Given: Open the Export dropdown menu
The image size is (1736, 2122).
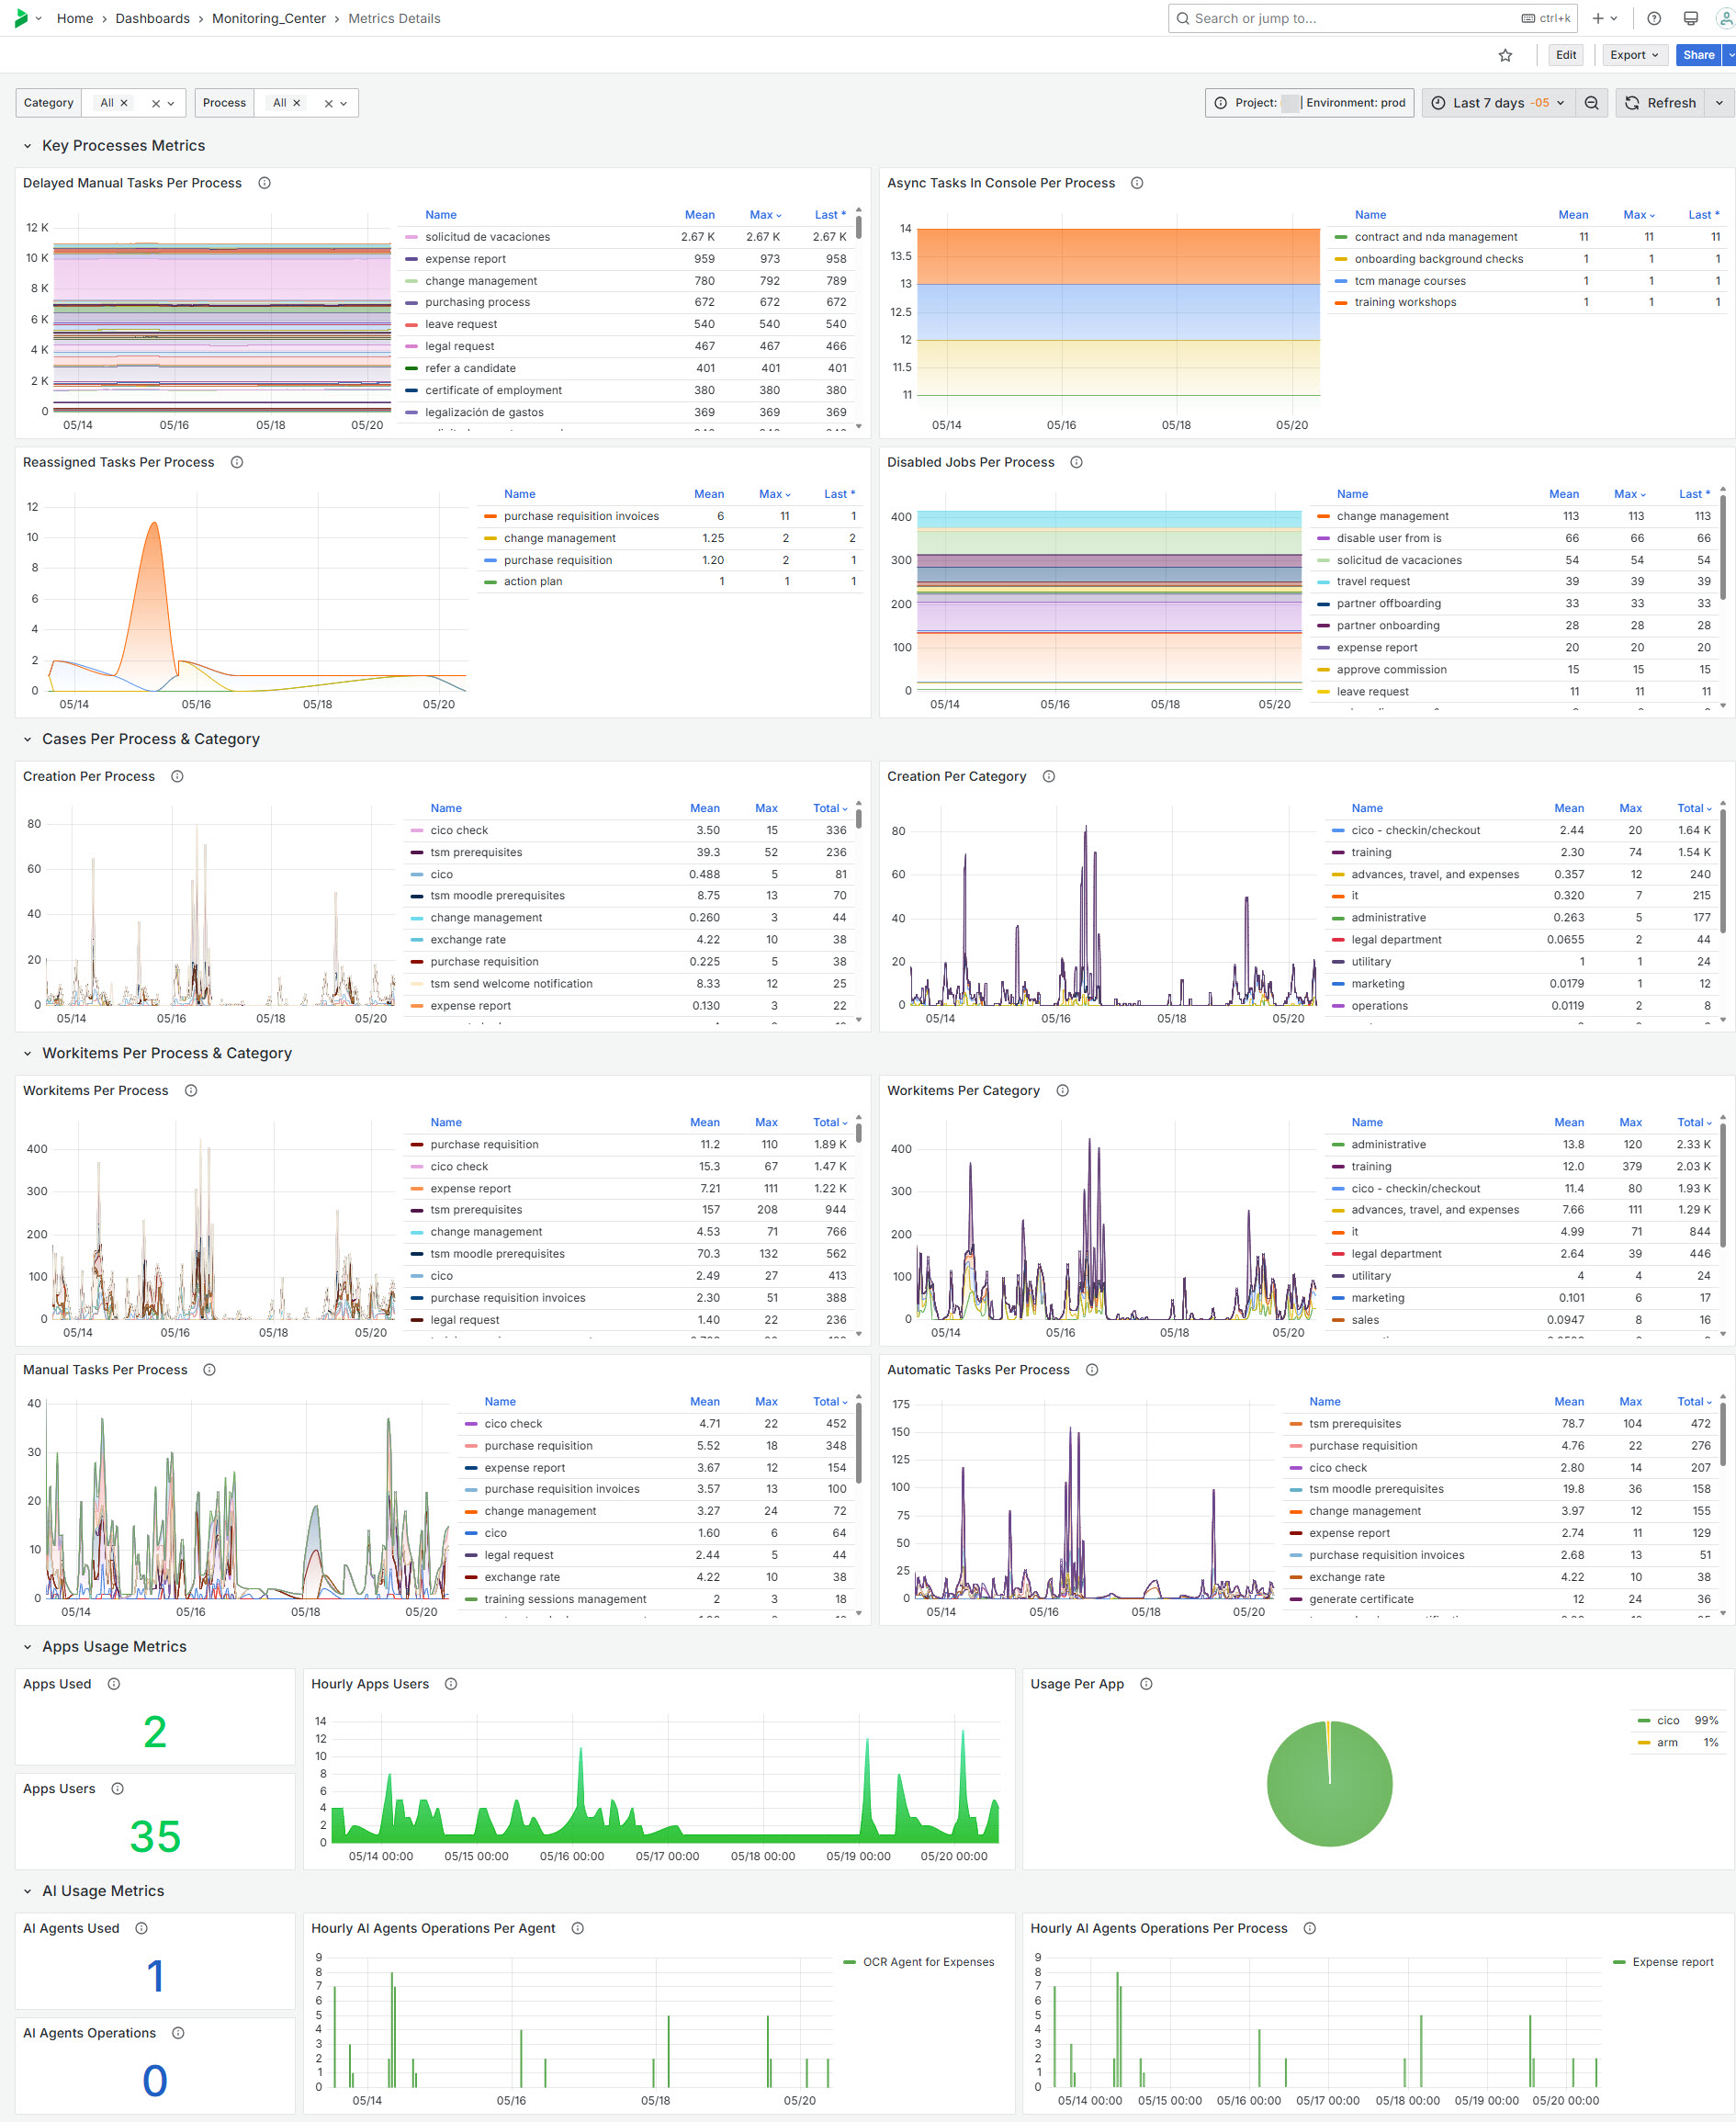Looking at the screenshot, I should coord(1633,55).
